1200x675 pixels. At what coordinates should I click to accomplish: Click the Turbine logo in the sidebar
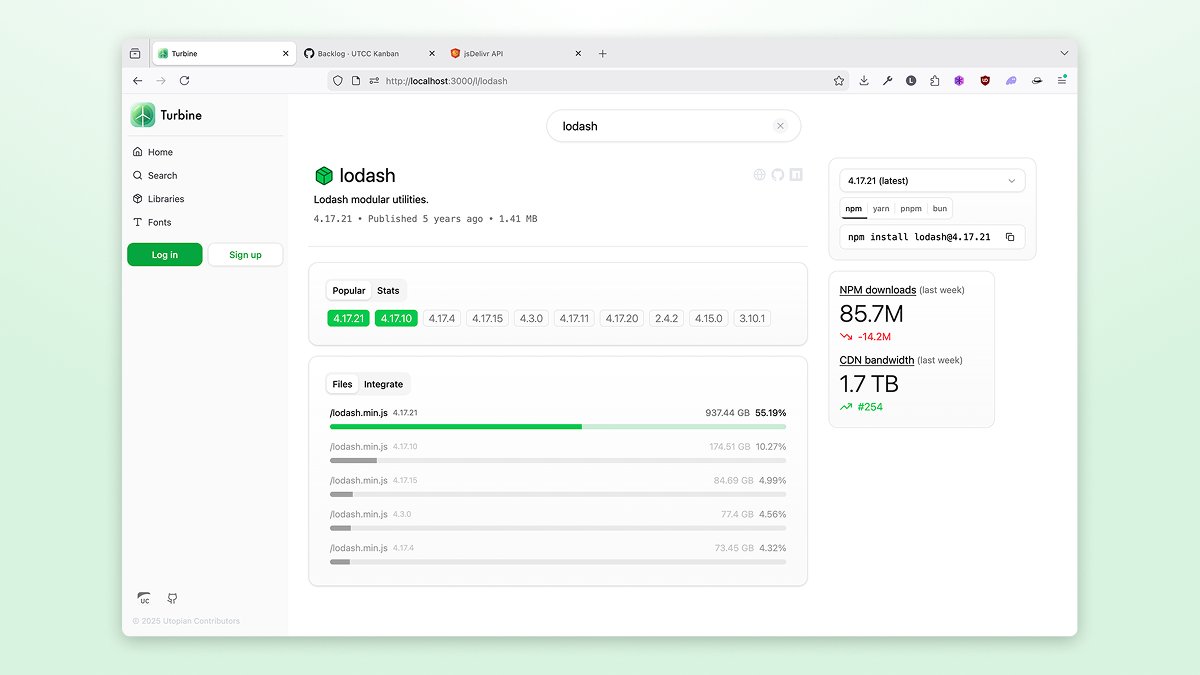coord(143,115)
